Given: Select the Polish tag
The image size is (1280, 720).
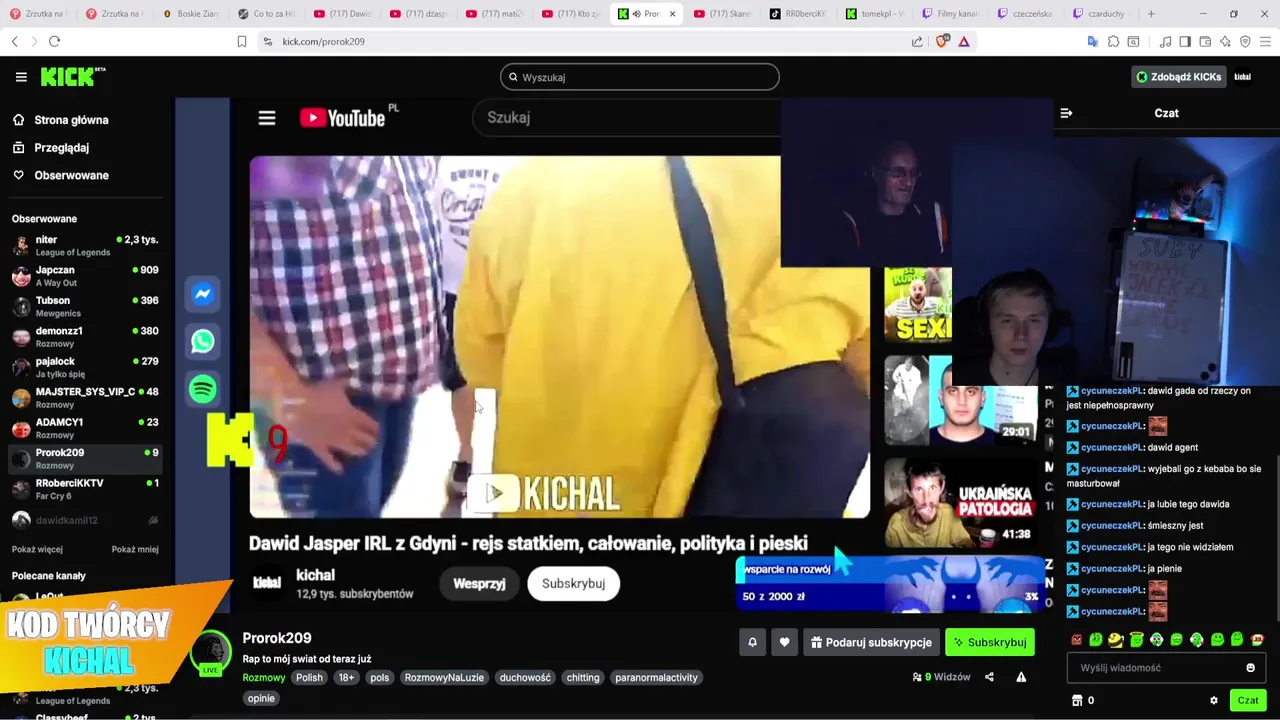Looking at the screenshot, I should pyautogui.click(x=309, y=678).
